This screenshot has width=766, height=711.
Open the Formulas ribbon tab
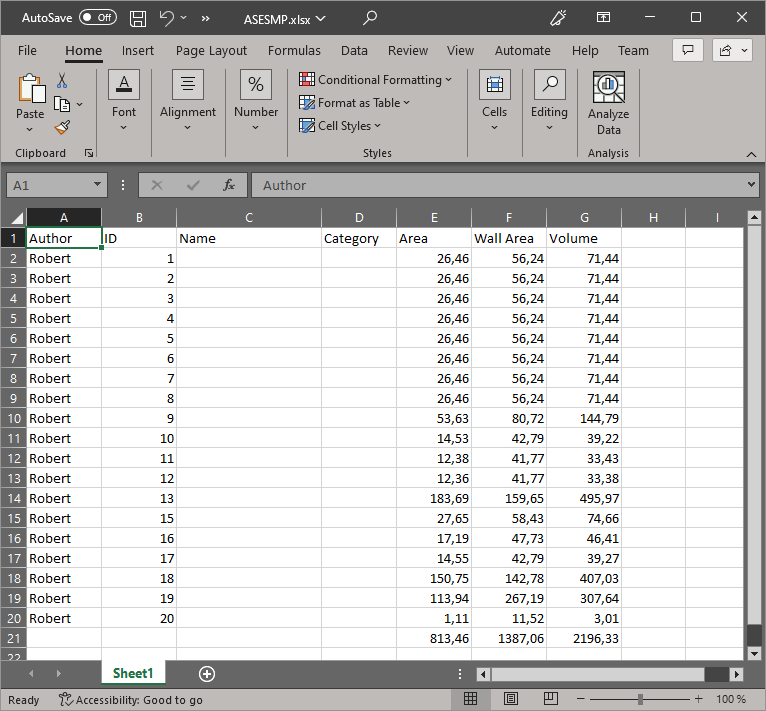coord(294,51)
